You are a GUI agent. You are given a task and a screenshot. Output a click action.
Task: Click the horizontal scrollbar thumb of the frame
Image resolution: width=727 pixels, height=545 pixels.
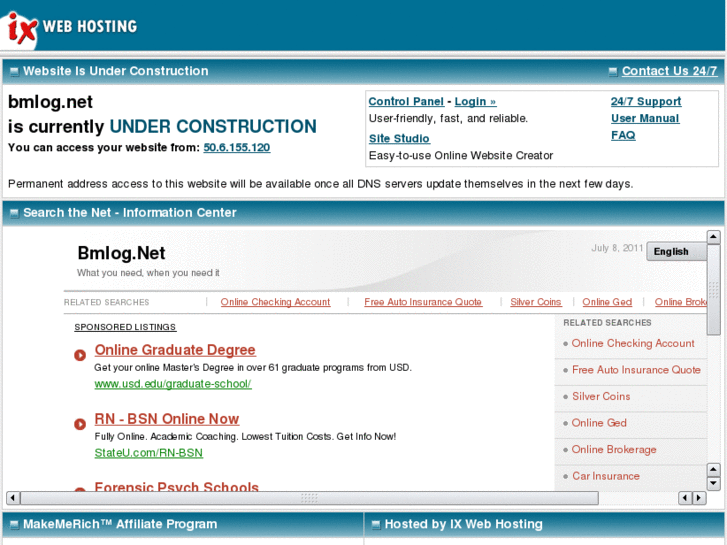[x=309, y=498]
